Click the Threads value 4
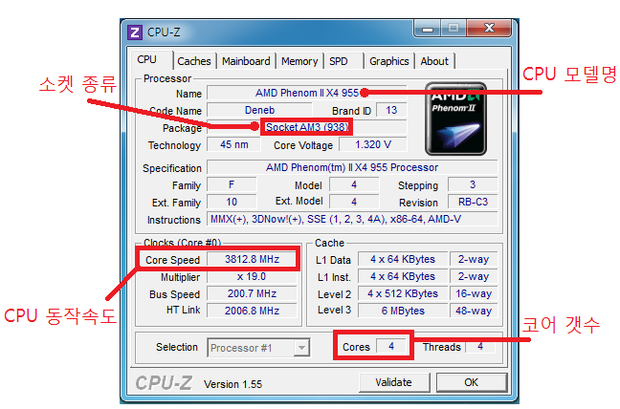This screenshot has width=620, height=409. (x=480, y=347)
